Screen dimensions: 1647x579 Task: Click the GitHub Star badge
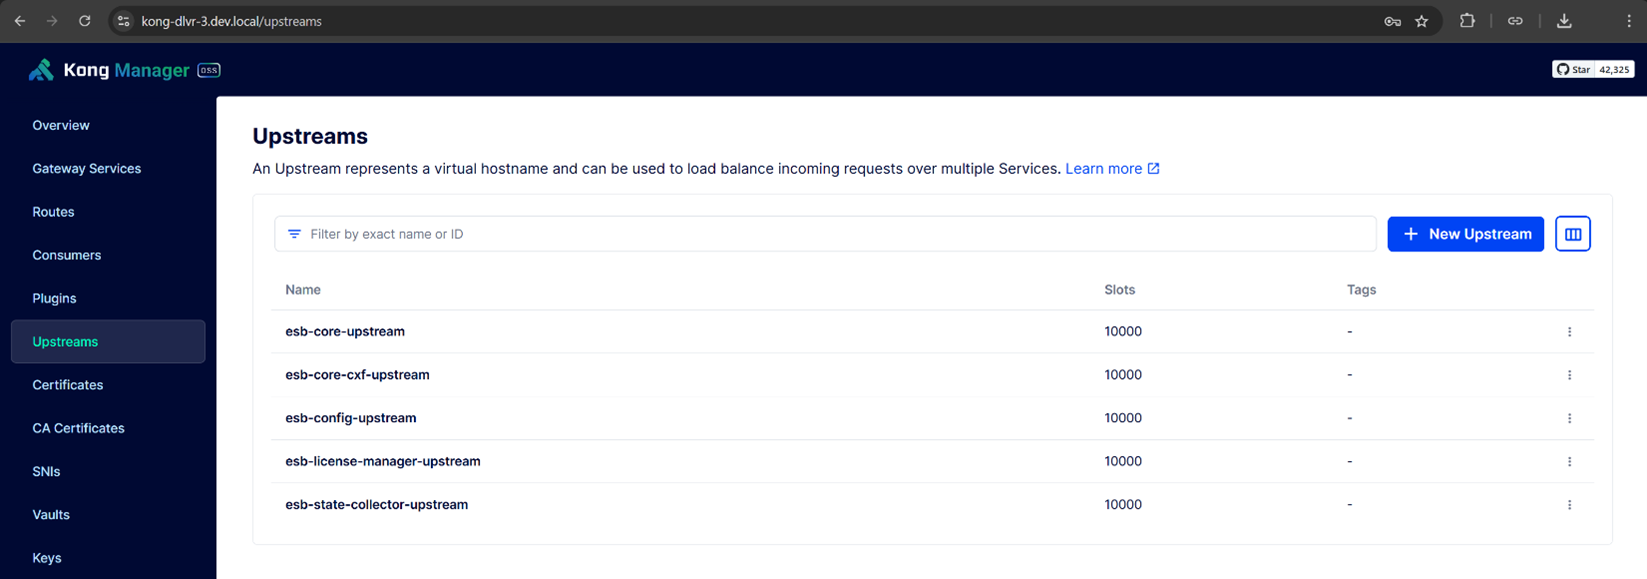click(x=1593, y=69)
